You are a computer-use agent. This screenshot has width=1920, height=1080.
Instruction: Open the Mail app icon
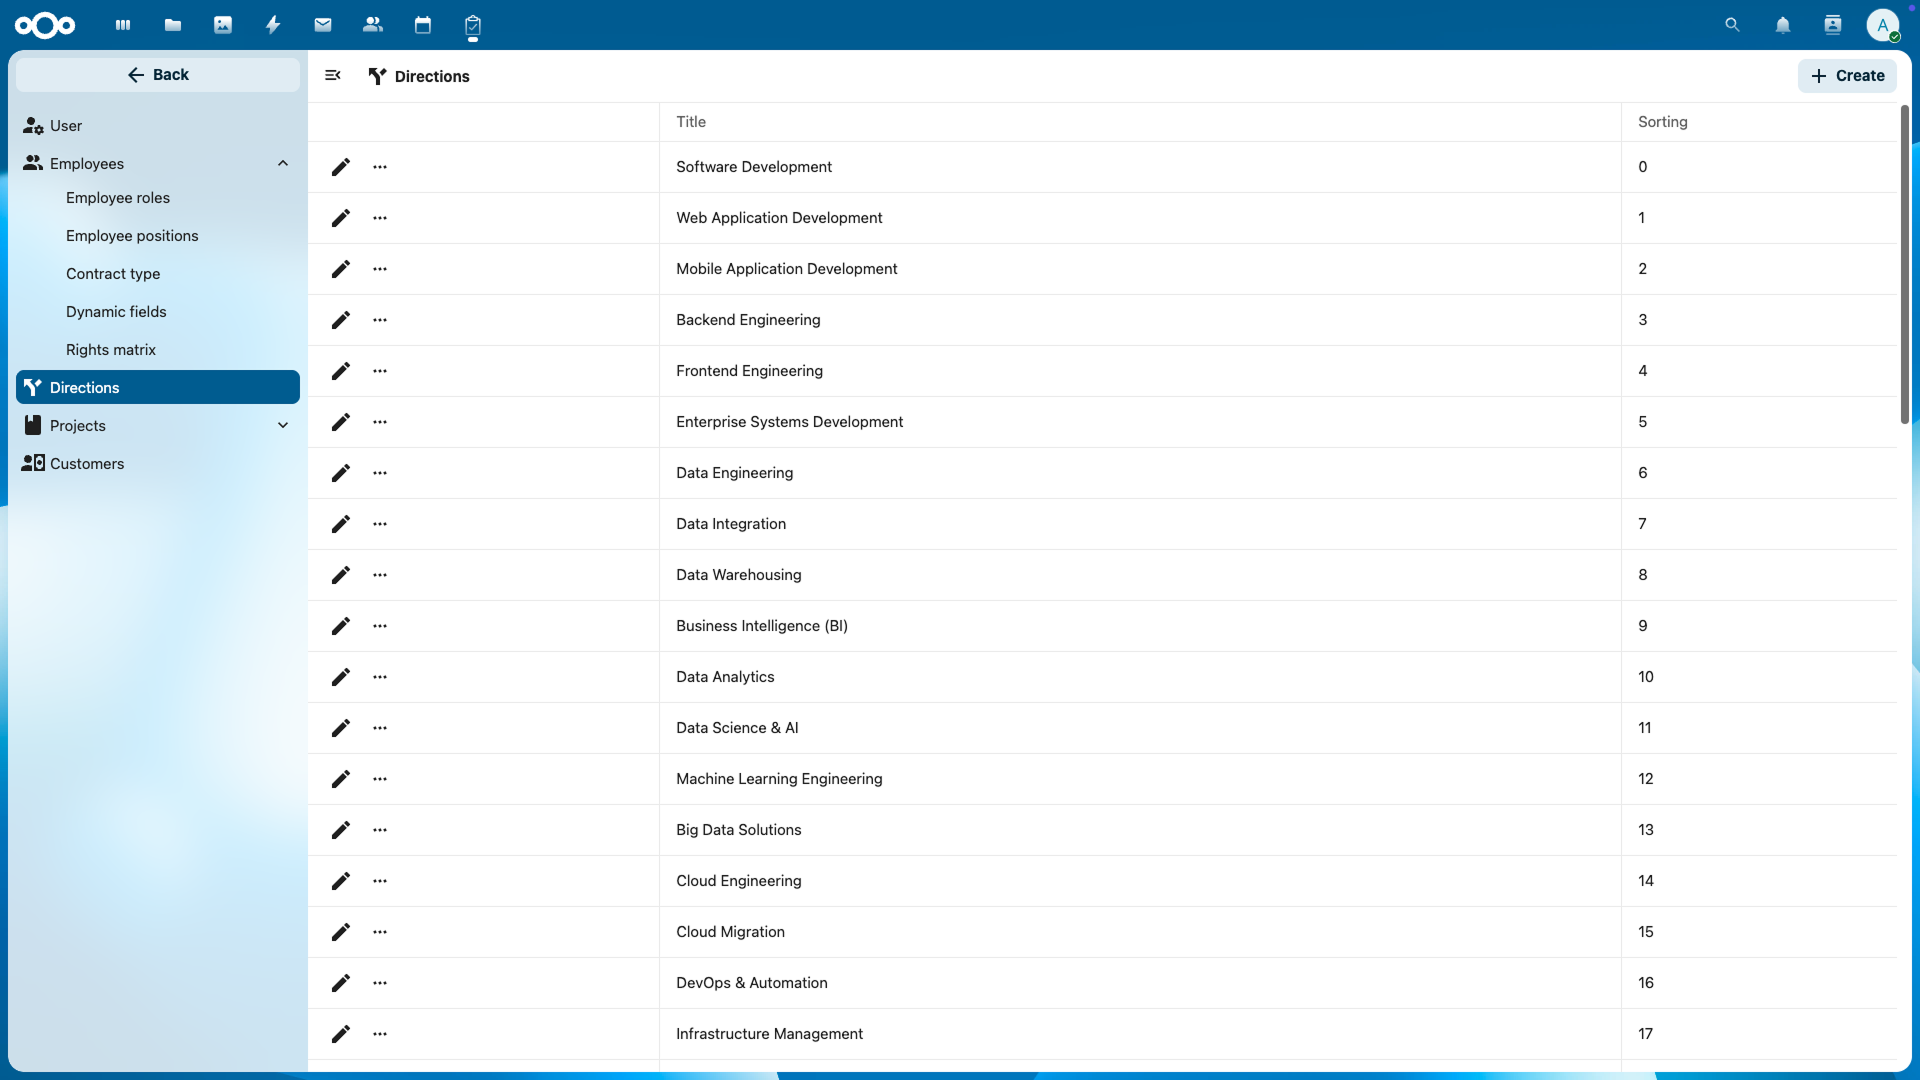(x=323, y=25)
